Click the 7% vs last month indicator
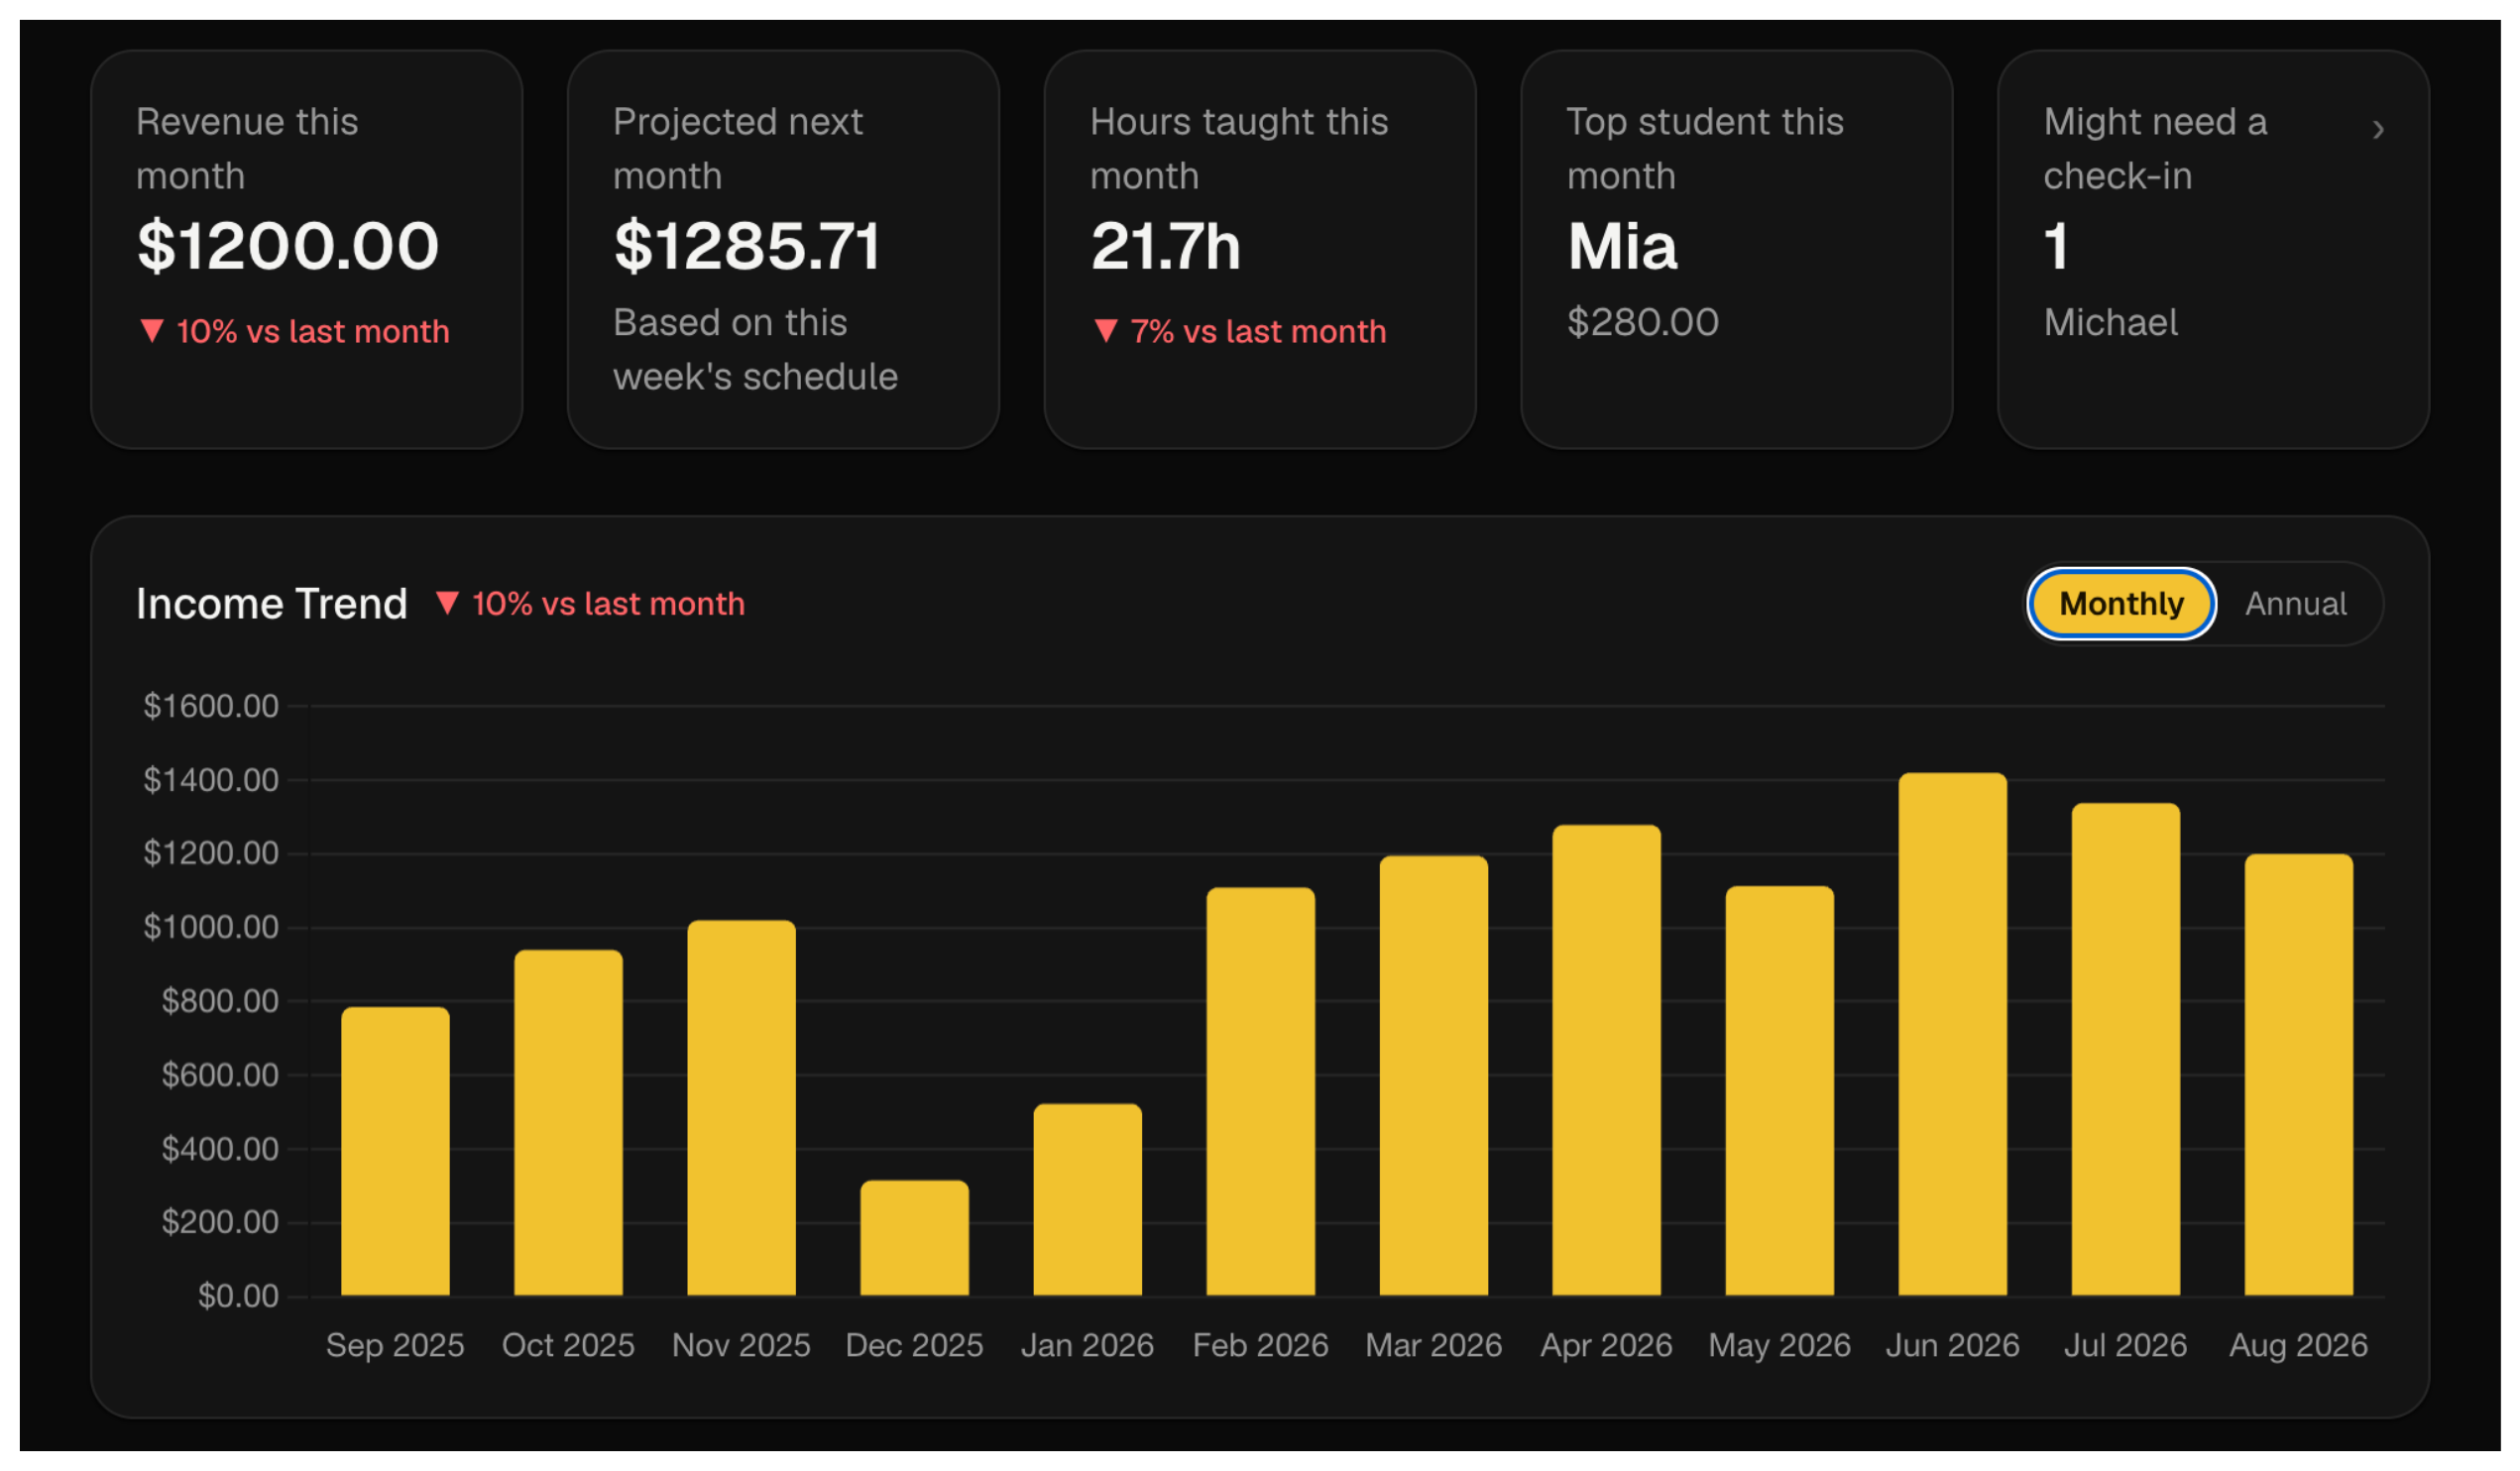Image resolution: width=2520 pixels, height=1471 pixels. point(1240,331)
